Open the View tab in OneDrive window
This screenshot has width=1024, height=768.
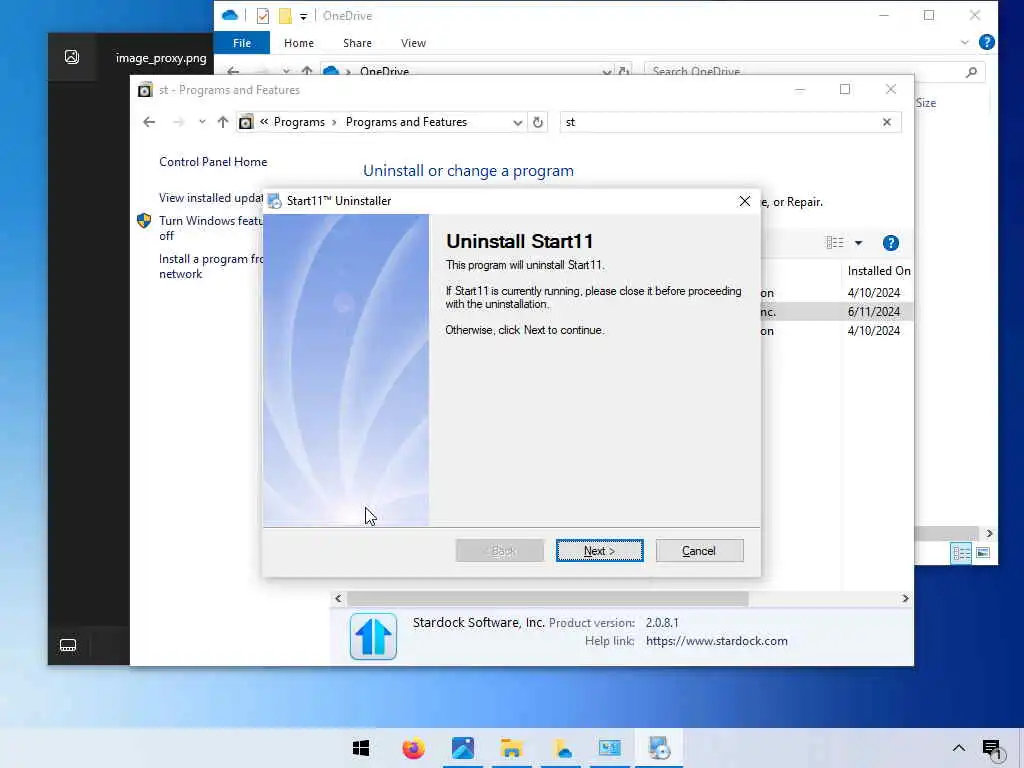(x=413, y=43)
